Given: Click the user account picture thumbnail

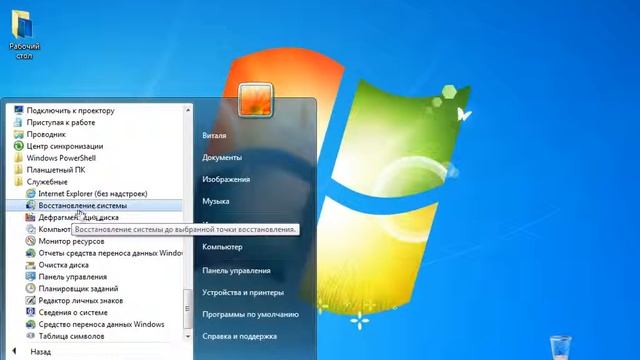Looking at the screenshot, I should (x=256, y=100).
